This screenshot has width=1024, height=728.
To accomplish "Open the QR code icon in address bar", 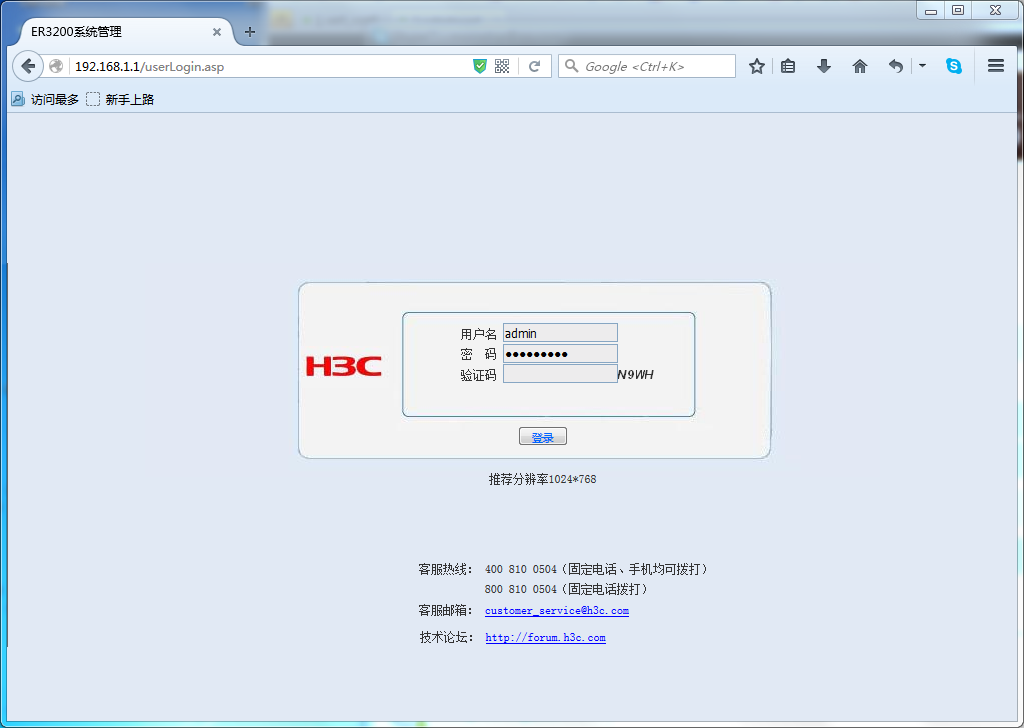I will [x=502, y=66].
